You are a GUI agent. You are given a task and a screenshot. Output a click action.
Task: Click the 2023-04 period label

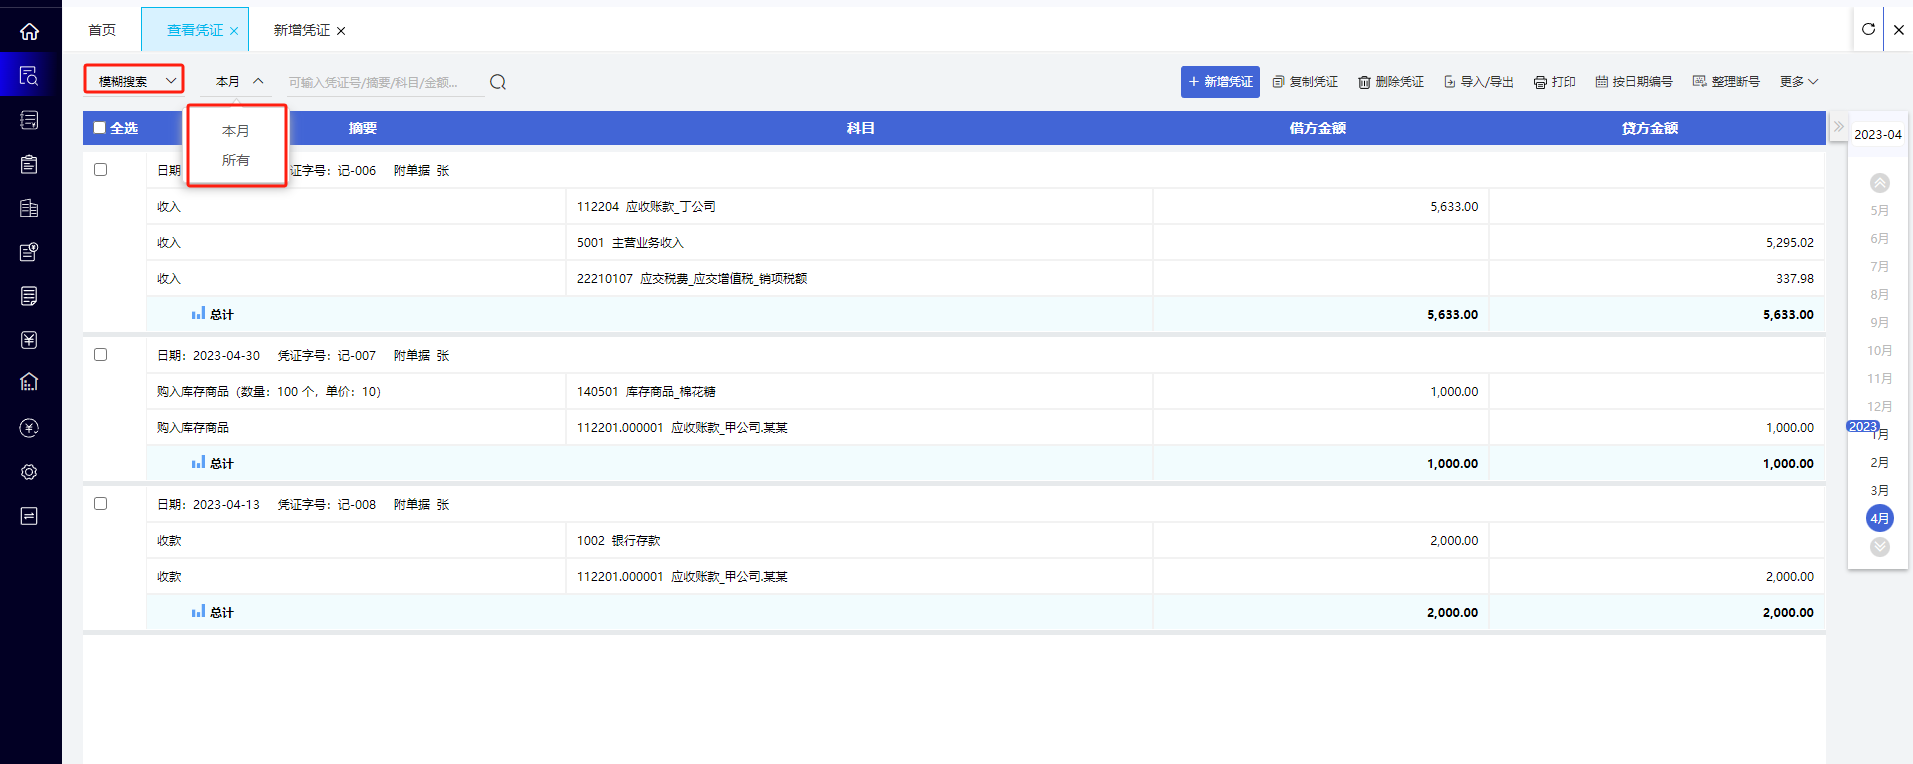point(1878,134)
